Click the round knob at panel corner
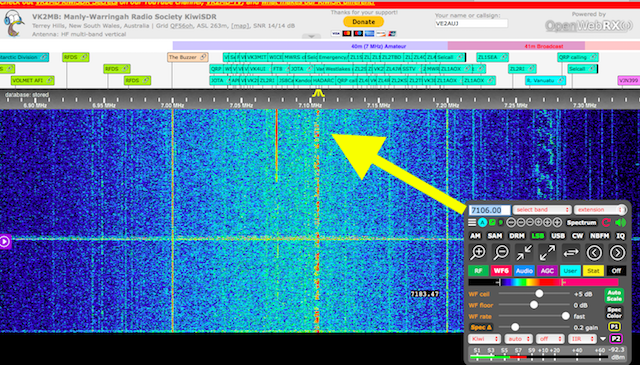 pyautogui.click(x=622, y=209)
